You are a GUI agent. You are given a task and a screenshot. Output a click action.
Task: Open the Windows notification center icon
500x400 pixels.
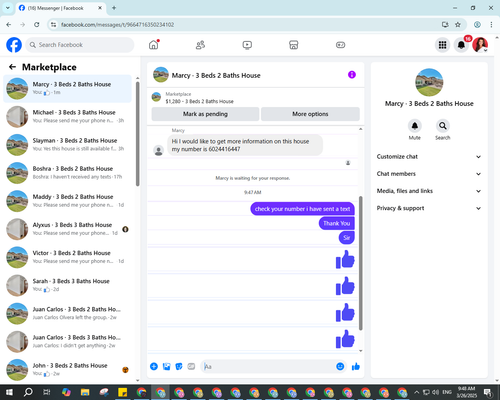click(488, 392)
